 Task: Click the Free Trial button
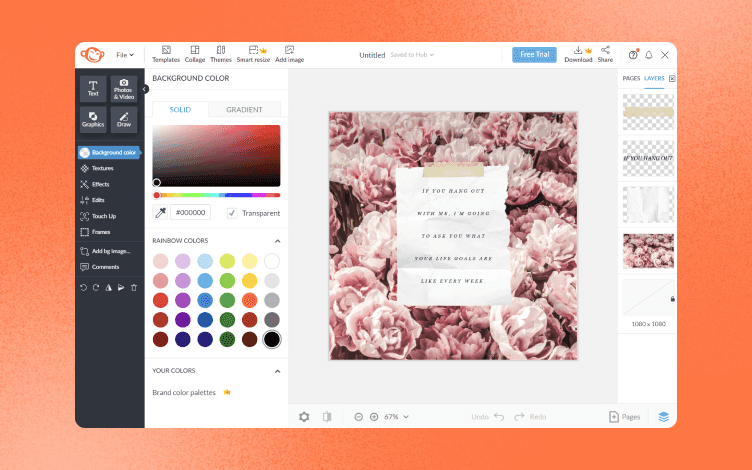click(534, 55)
